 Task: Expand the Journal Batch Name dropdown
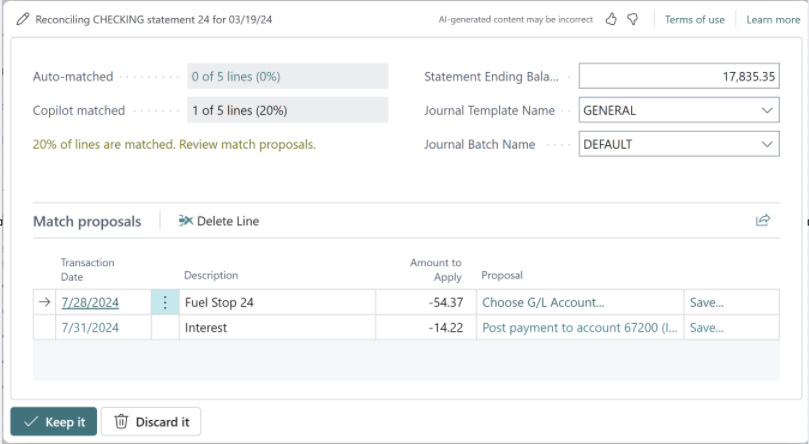click(x=767, y=144)
